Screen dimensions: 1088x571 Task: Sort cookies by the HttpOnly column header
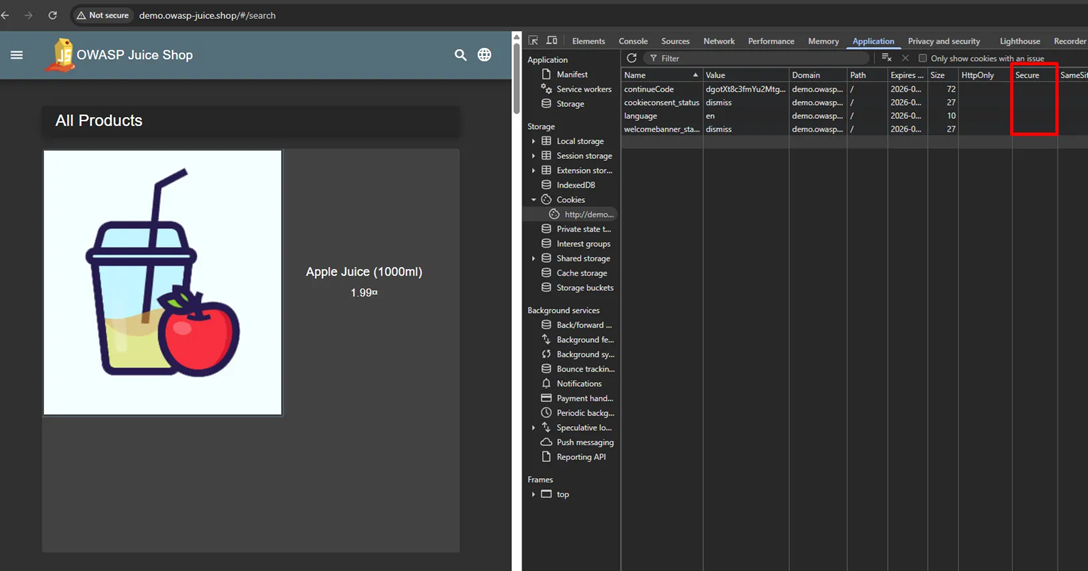(985, 75)
